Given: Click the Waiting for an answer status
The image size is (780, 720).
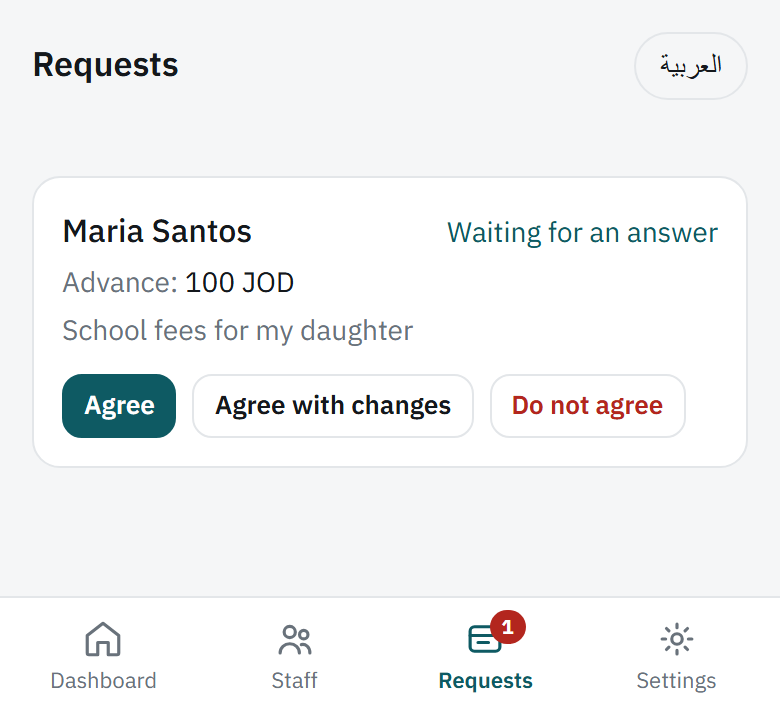Looking at the screenshot, I should point(583,232).
